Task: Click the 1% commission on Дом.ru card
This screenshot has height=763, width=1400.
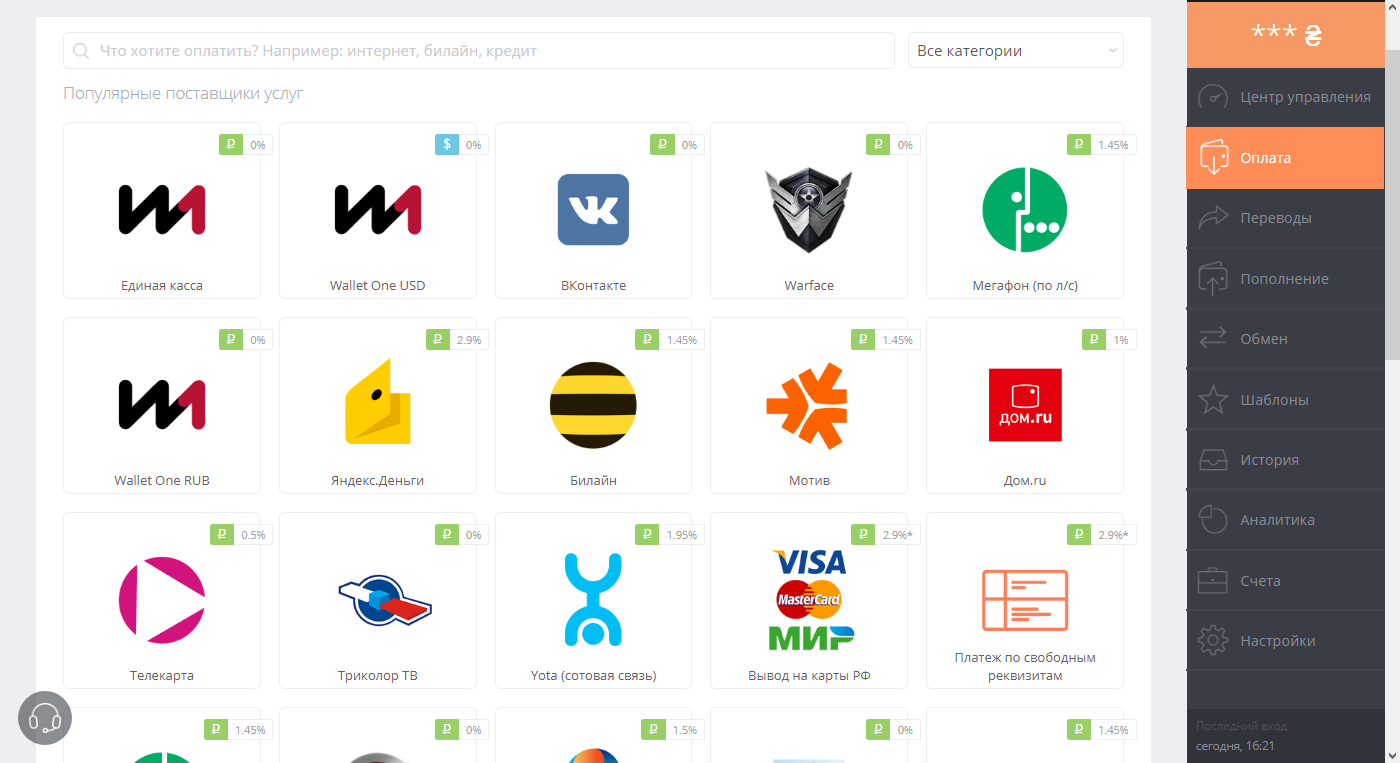Action: click(1121, 340)
